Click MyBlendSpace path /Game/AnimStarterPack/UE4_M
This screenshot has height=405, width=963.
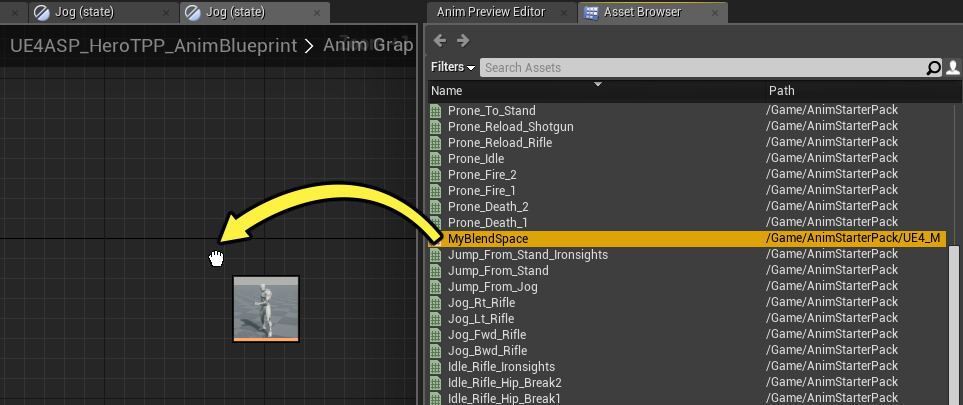(x=853, y=238)
